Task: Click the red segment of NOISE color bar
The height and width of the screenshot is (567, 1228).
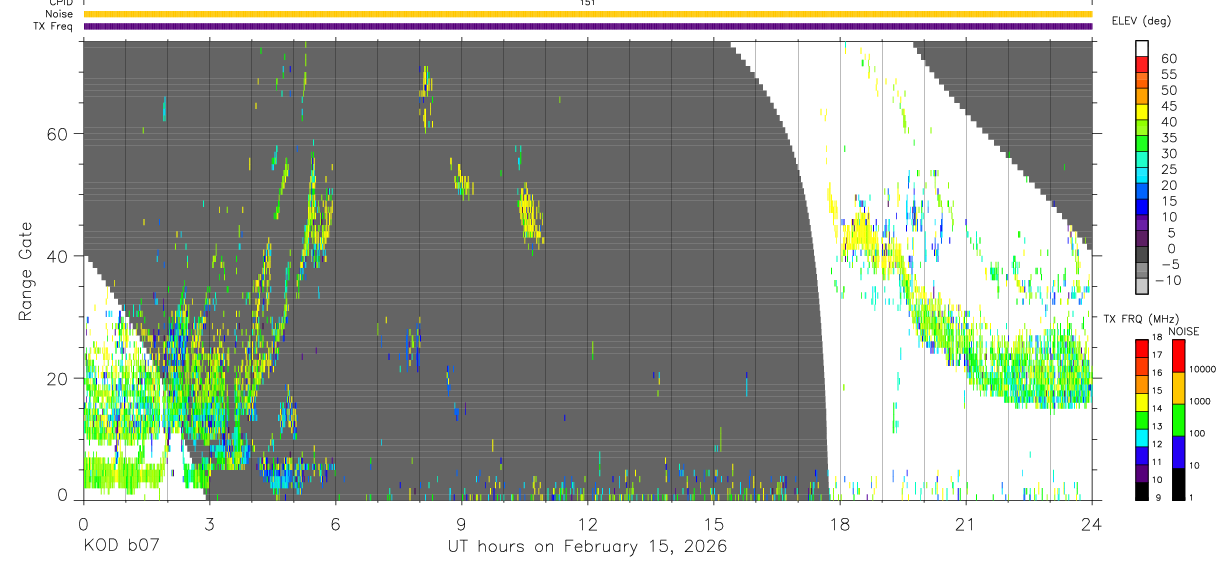Action: (x=1178, y=355)
